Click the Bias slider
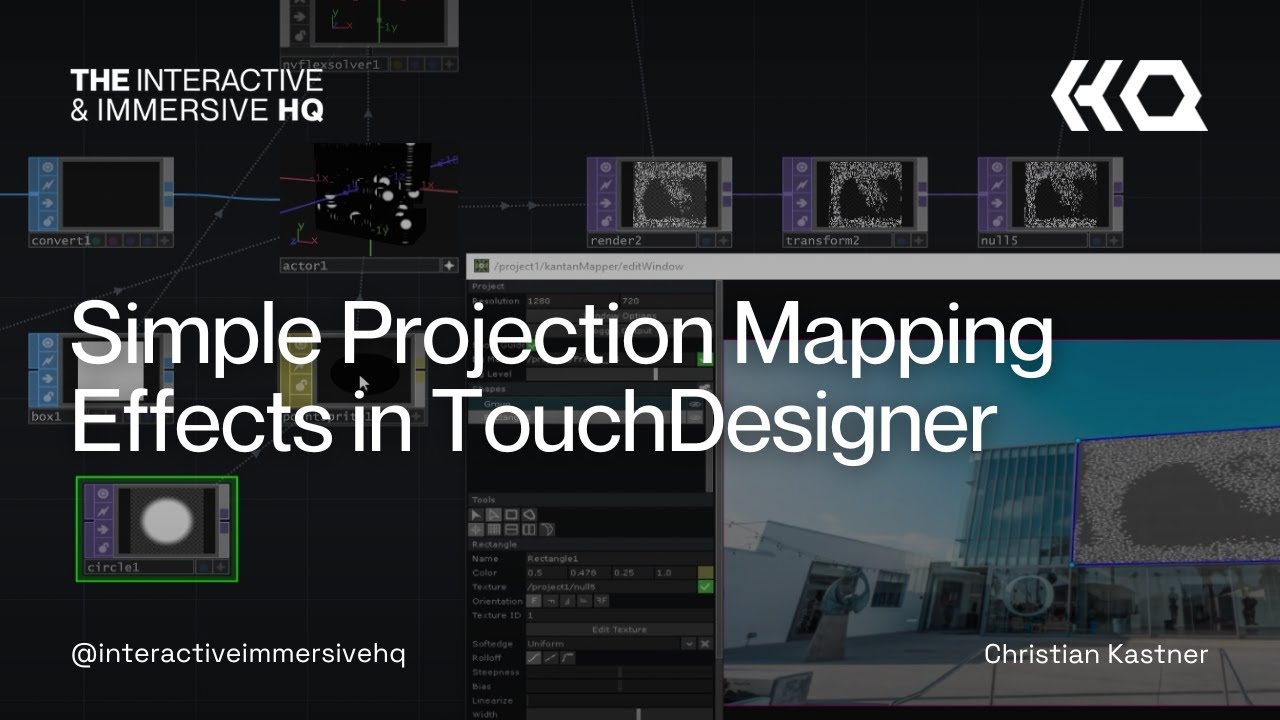 pyautogui.click(x=620, y=686)
